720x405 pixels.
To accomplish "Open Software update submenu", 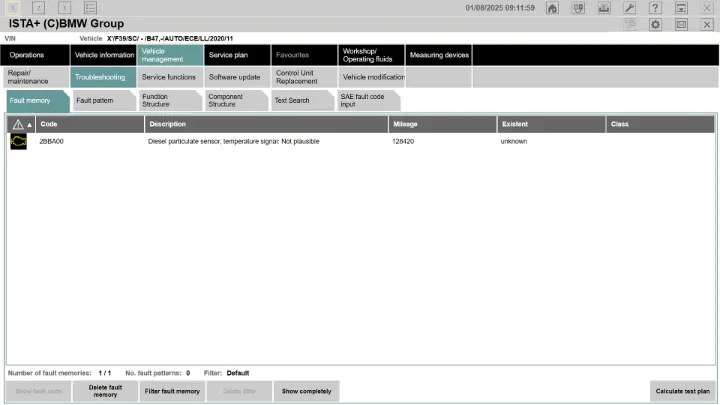I will click(237, 77).
